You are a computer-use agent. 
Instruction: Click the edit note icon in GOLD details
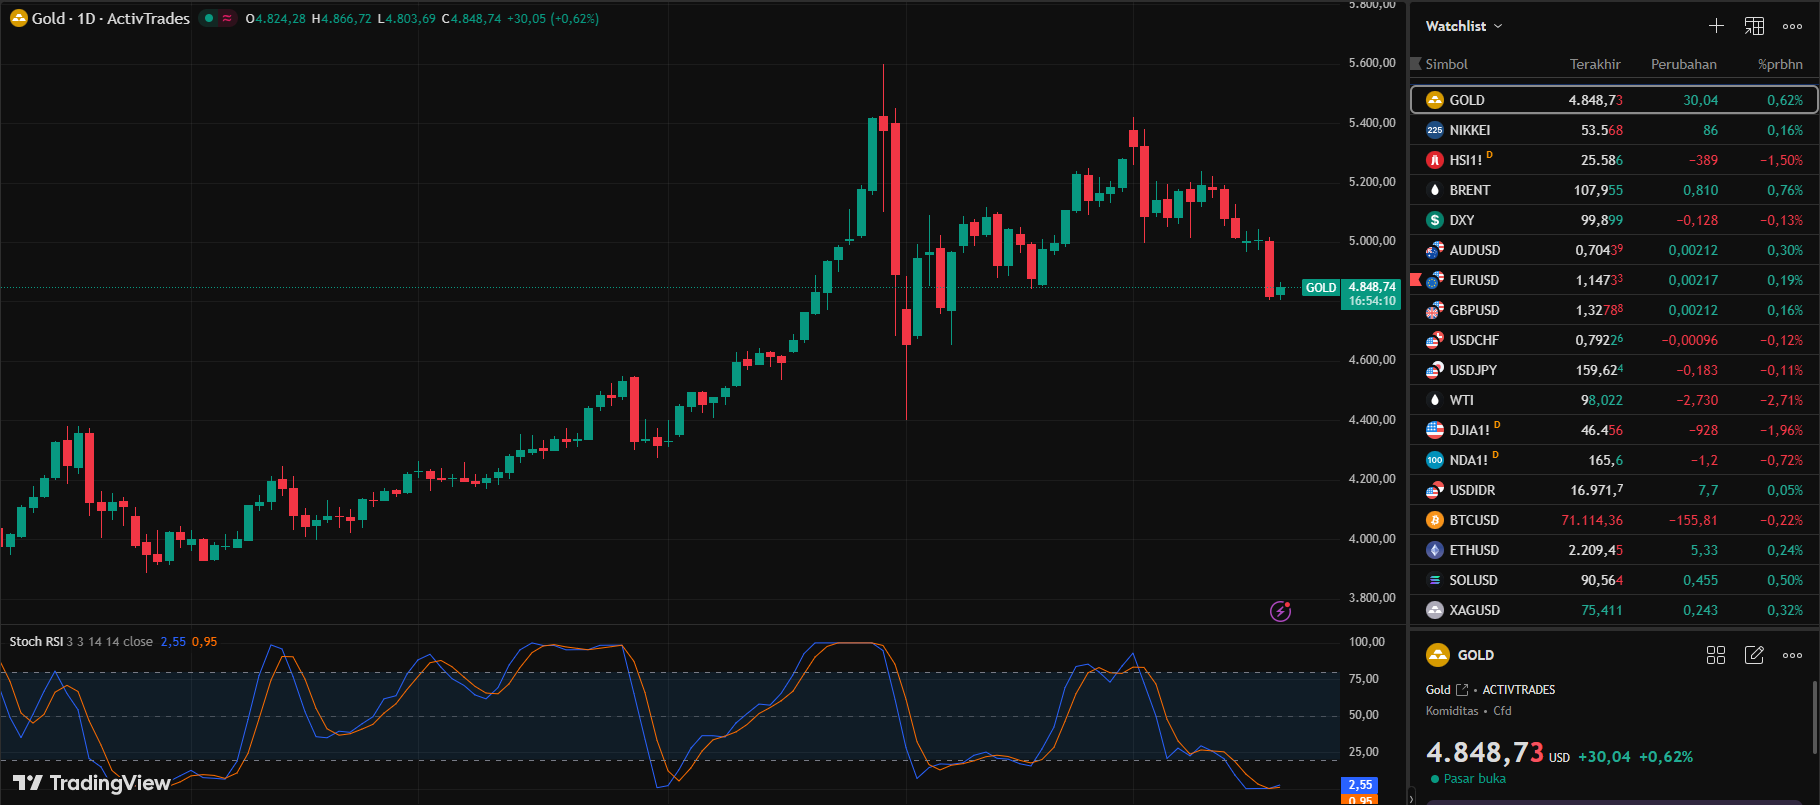(1754, 655)
